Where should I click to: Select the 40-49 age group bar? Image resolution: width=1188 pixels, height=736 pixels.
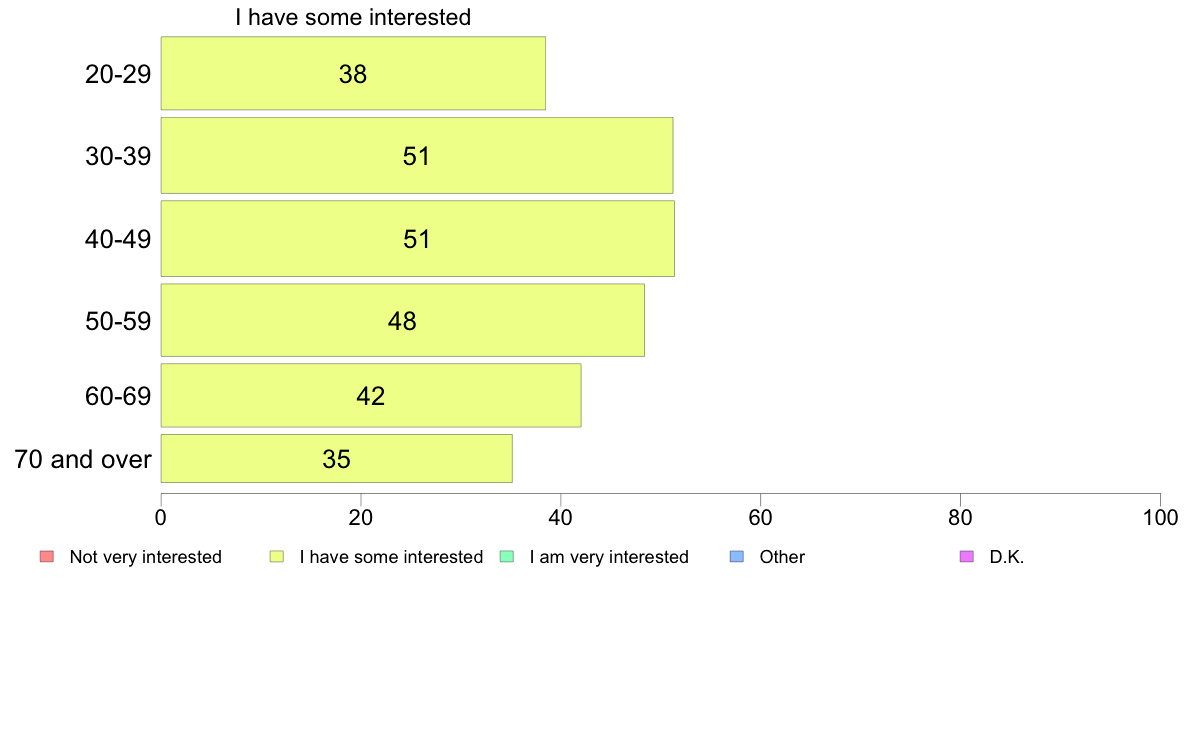click(x=417, y=239)
